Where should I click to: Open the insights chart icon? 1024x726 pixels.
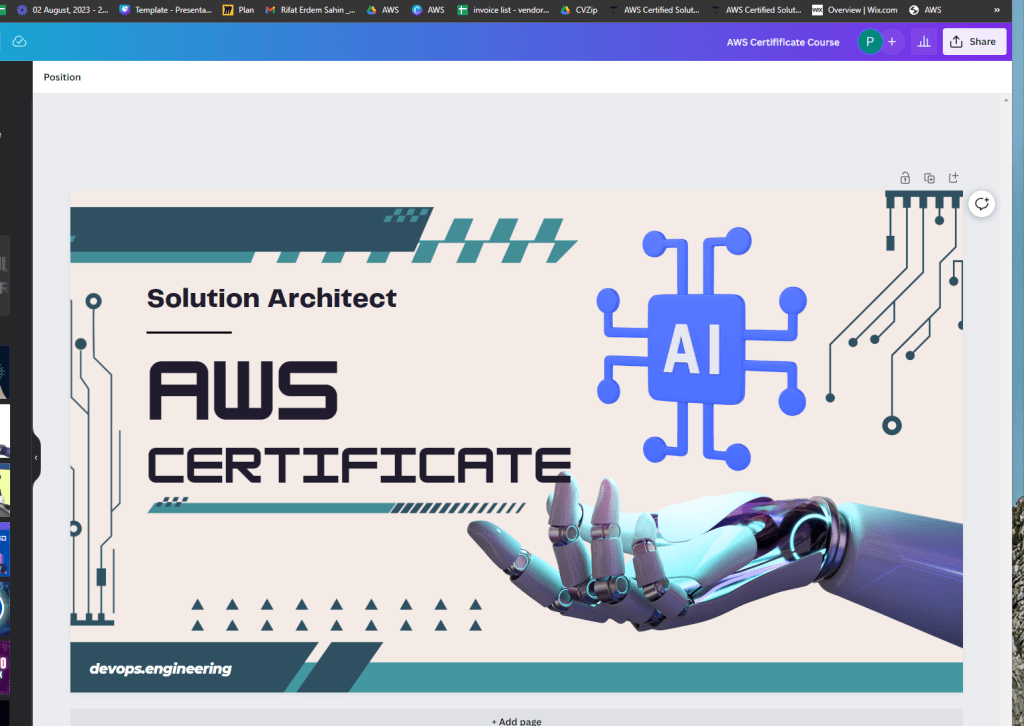923,42
